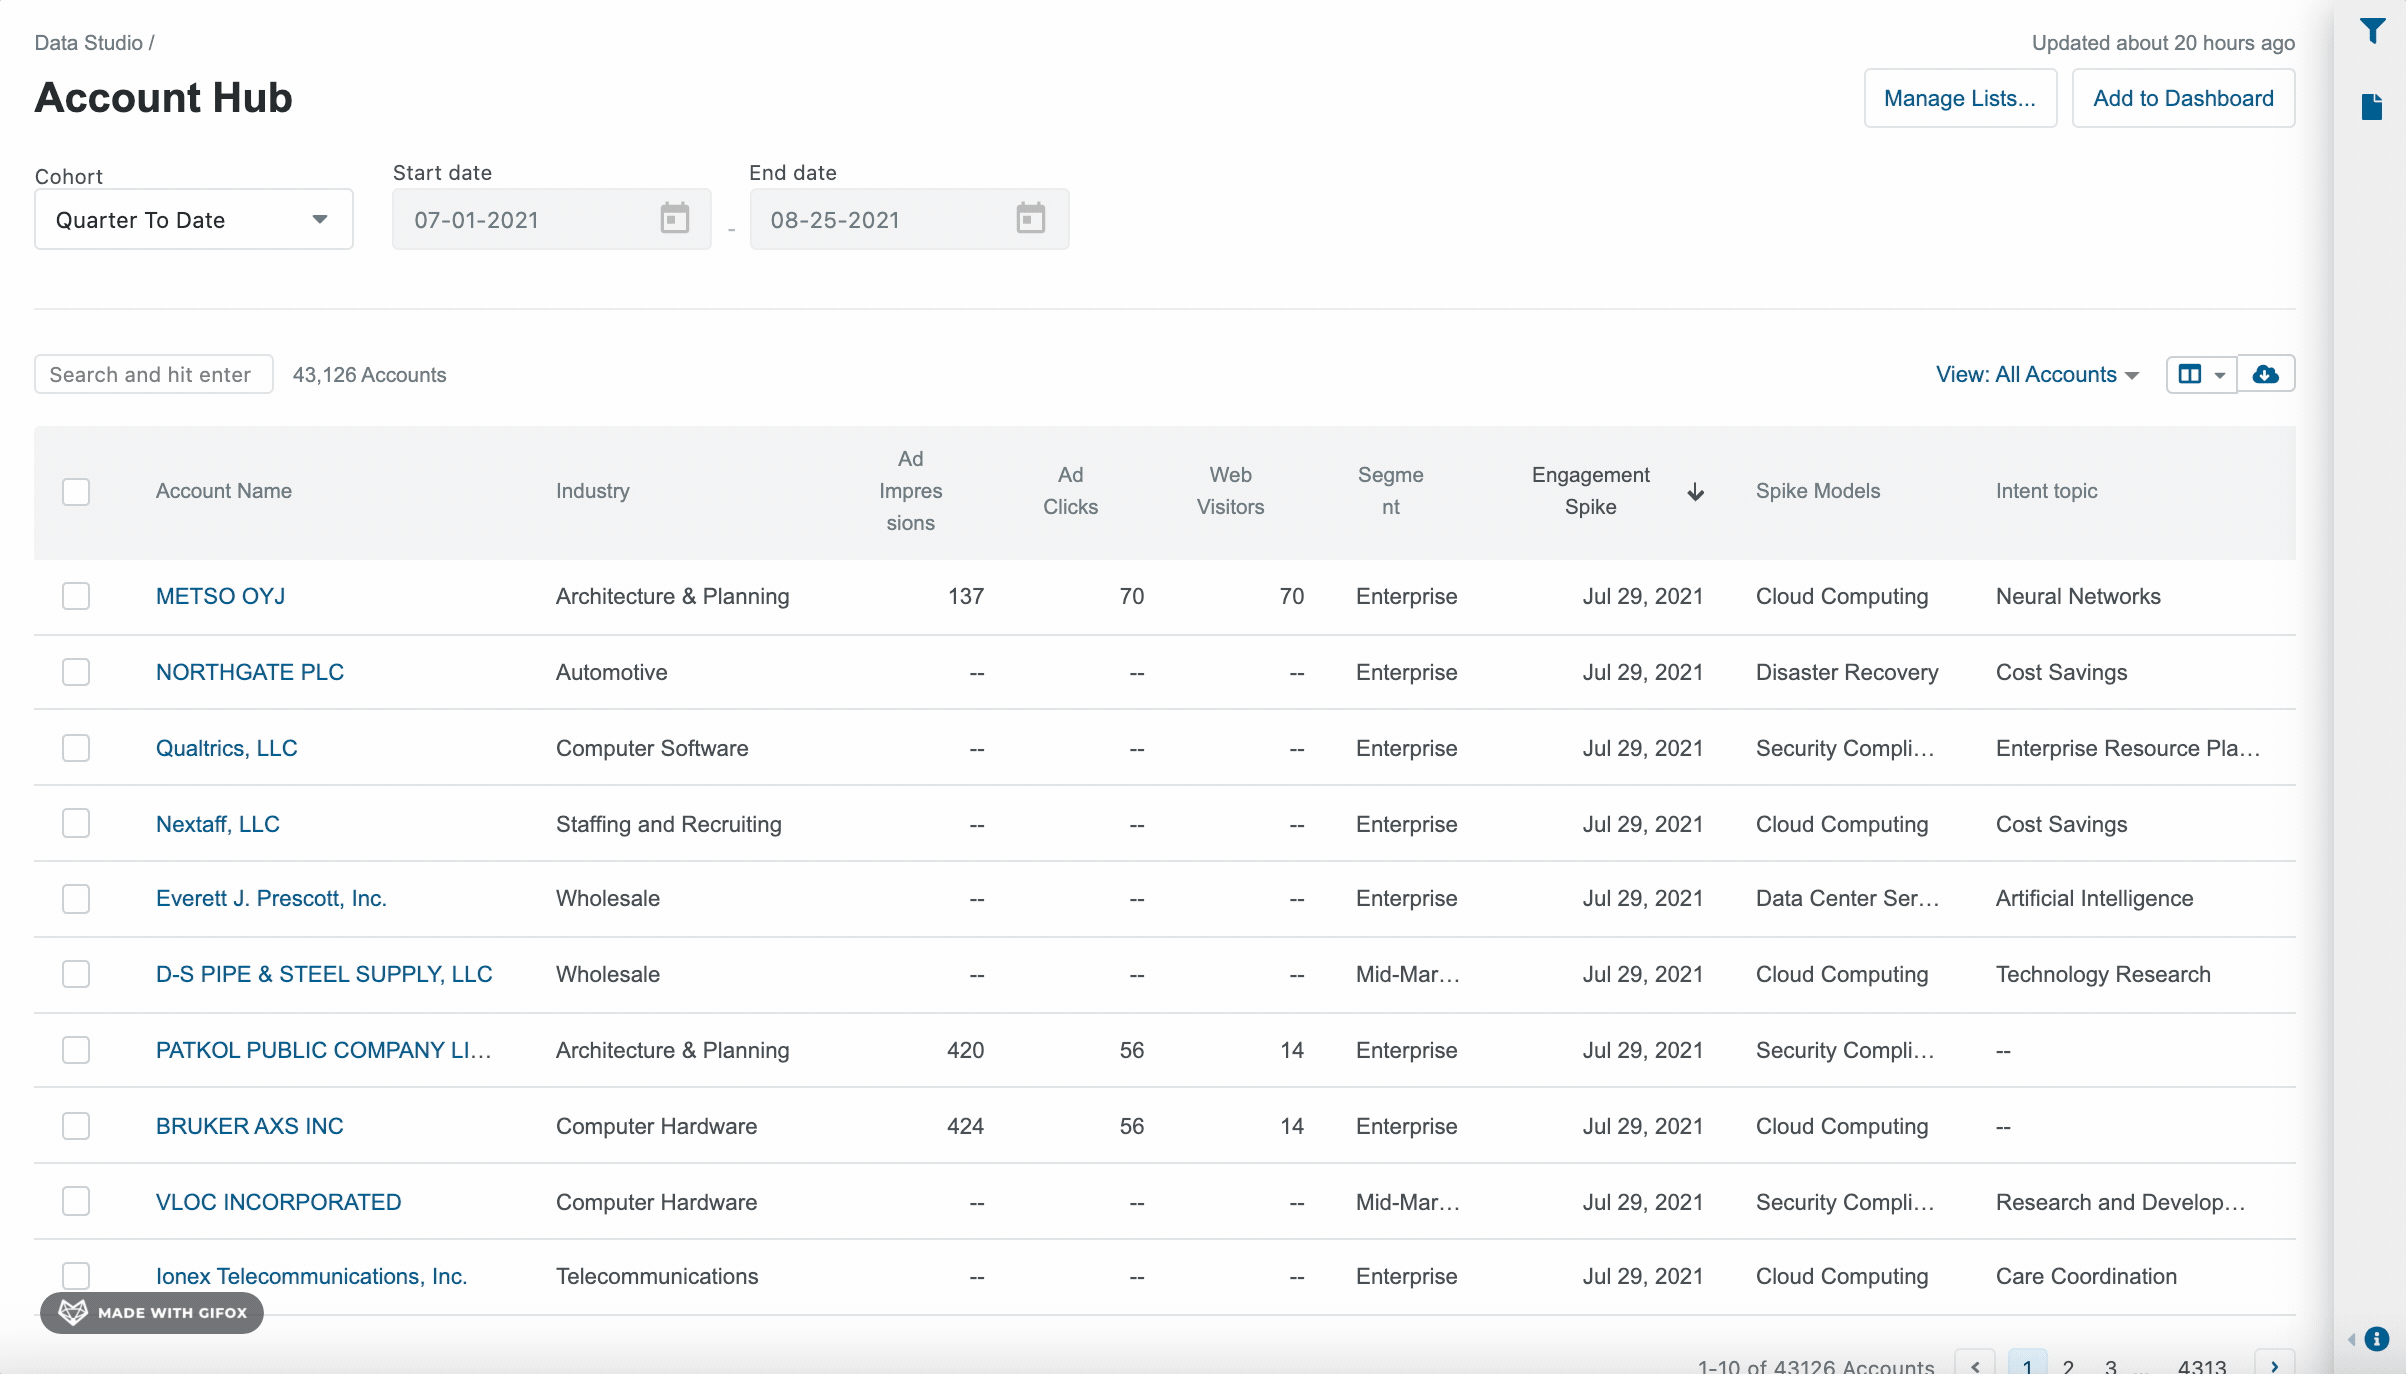Check the Everett J. Prescott row checkbox

click(76, 899)
